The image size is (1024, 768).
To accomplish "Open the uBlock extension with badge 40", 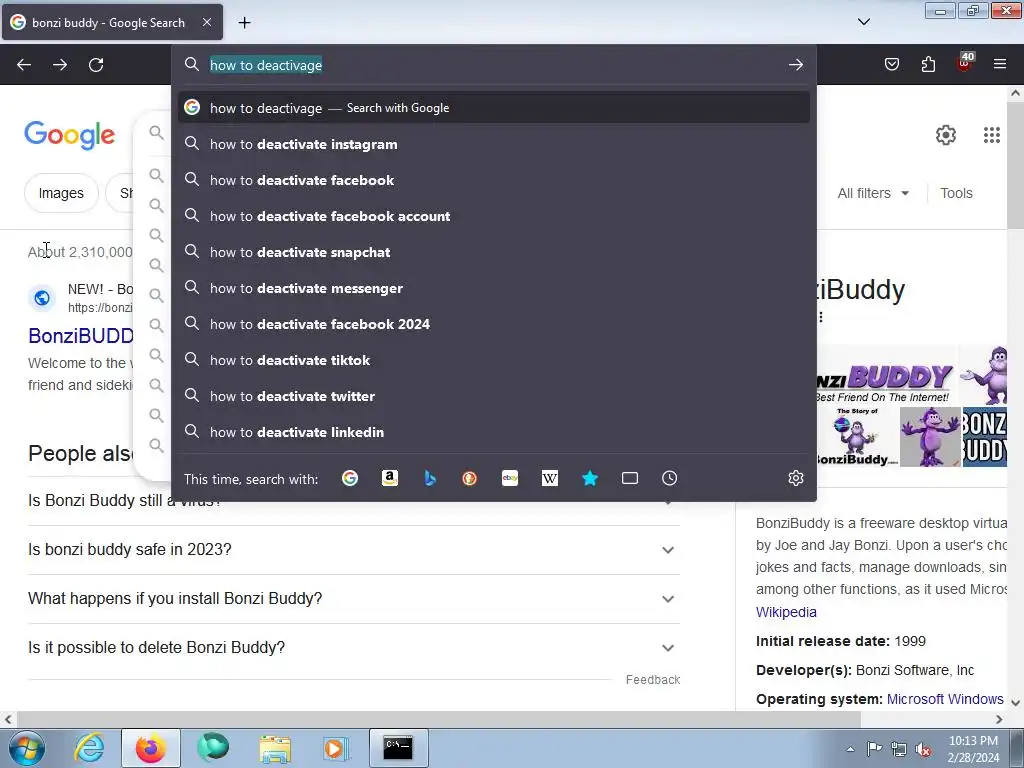I will tap(965, 63).
